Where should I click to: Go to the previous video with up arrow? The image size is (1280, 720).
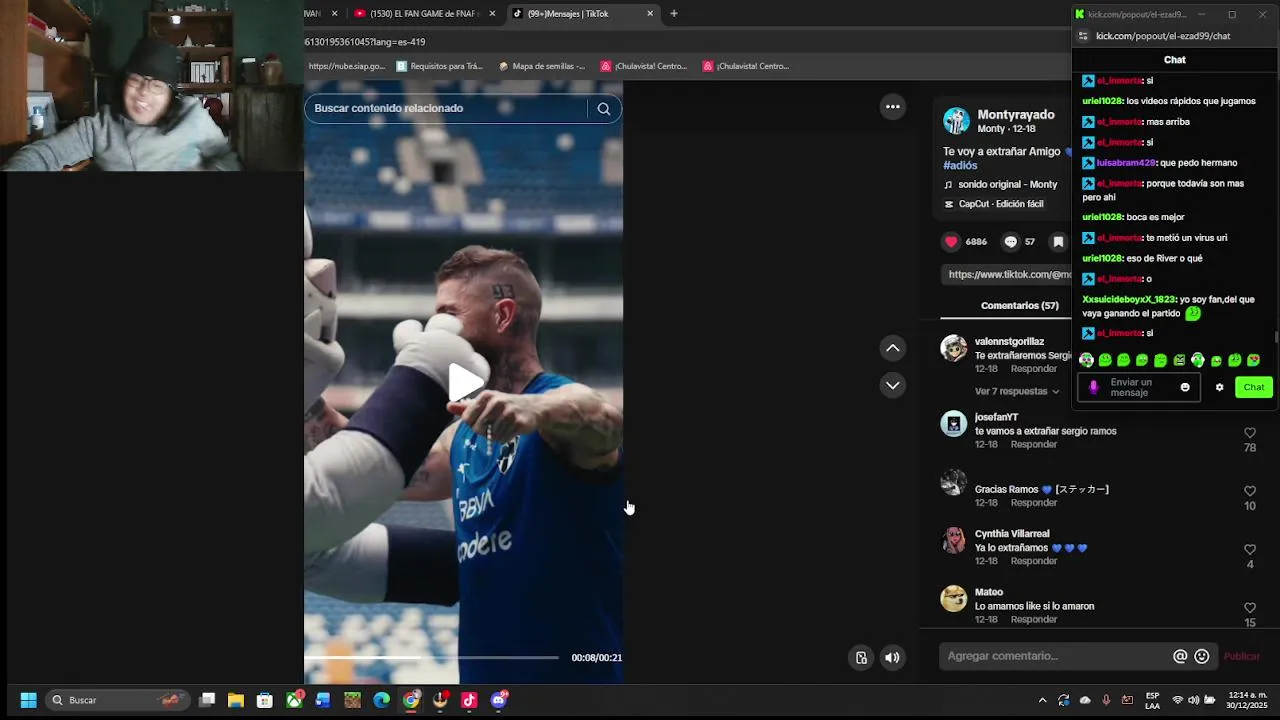coord(893,348)
